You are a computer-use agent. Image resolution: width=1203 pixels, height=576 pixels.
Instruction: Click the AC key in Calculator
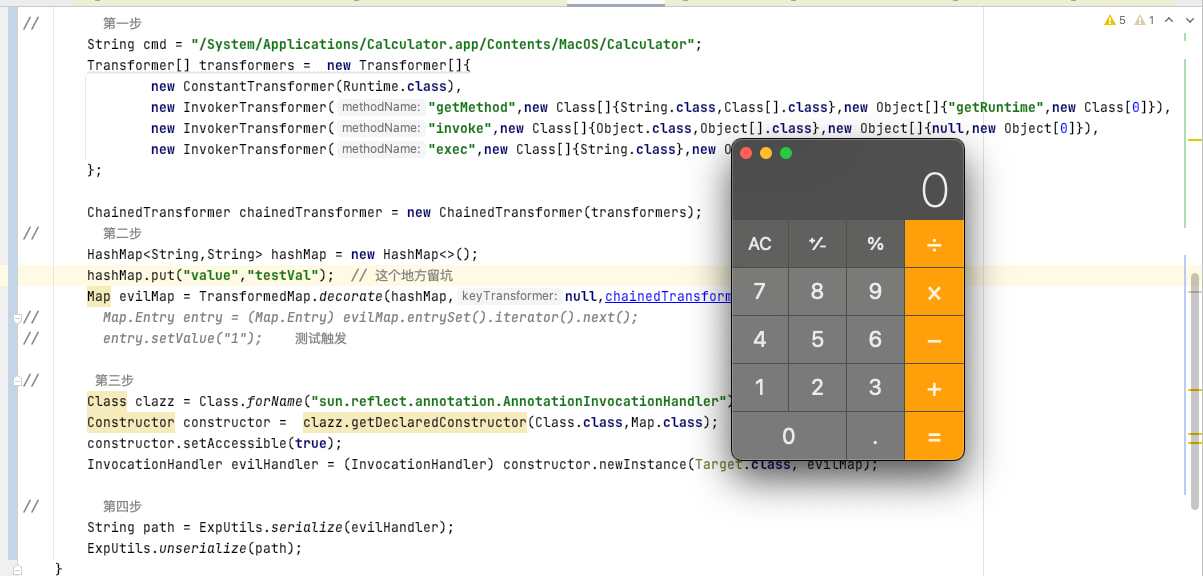[760, 244]
